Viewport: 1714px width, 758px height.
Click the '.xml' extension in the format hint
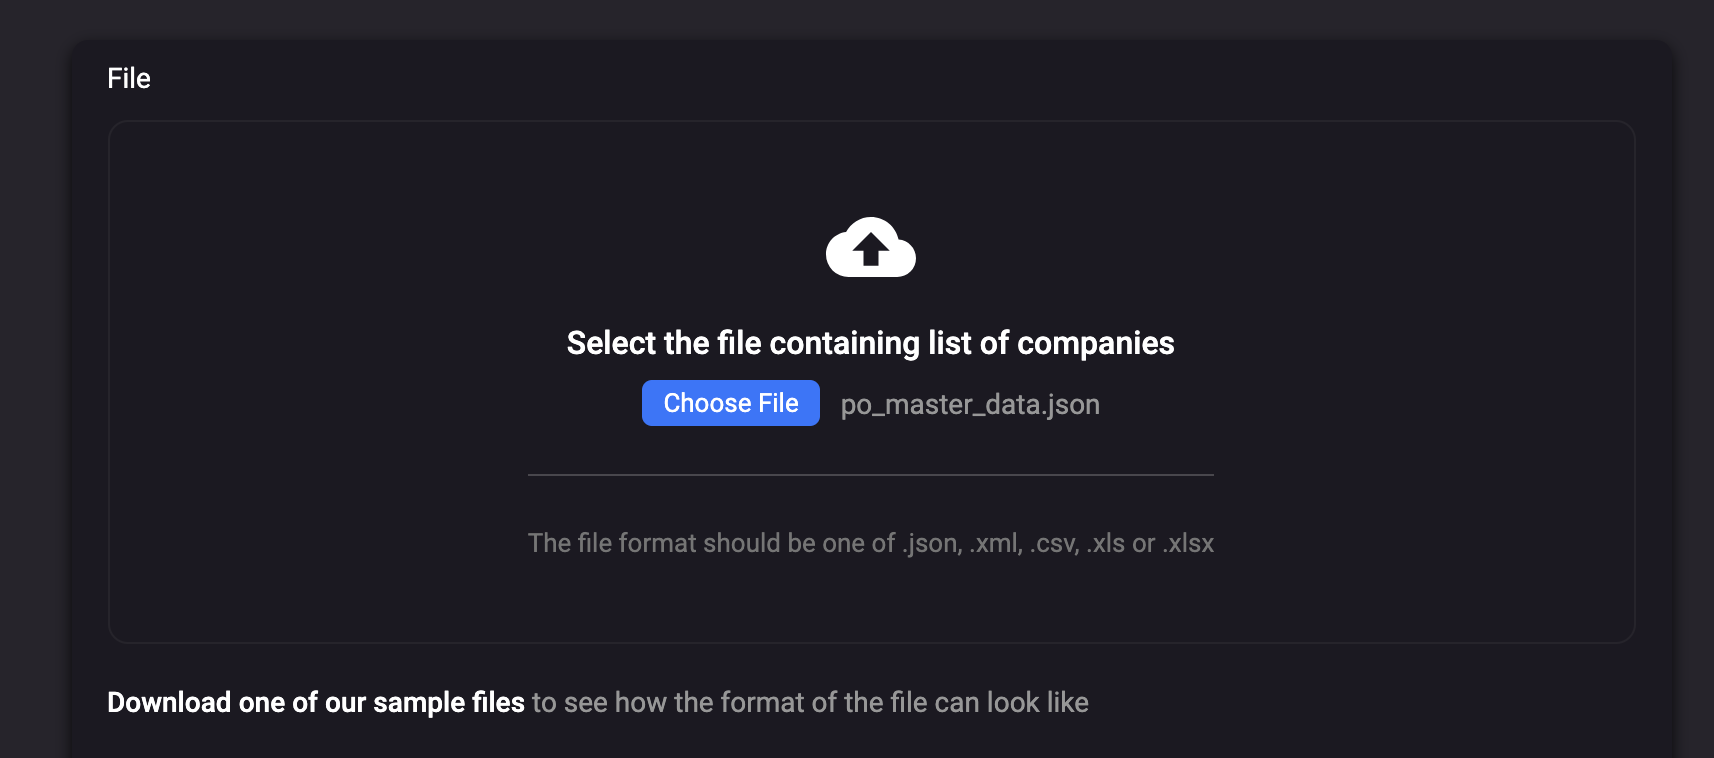[x=995, y=543]
